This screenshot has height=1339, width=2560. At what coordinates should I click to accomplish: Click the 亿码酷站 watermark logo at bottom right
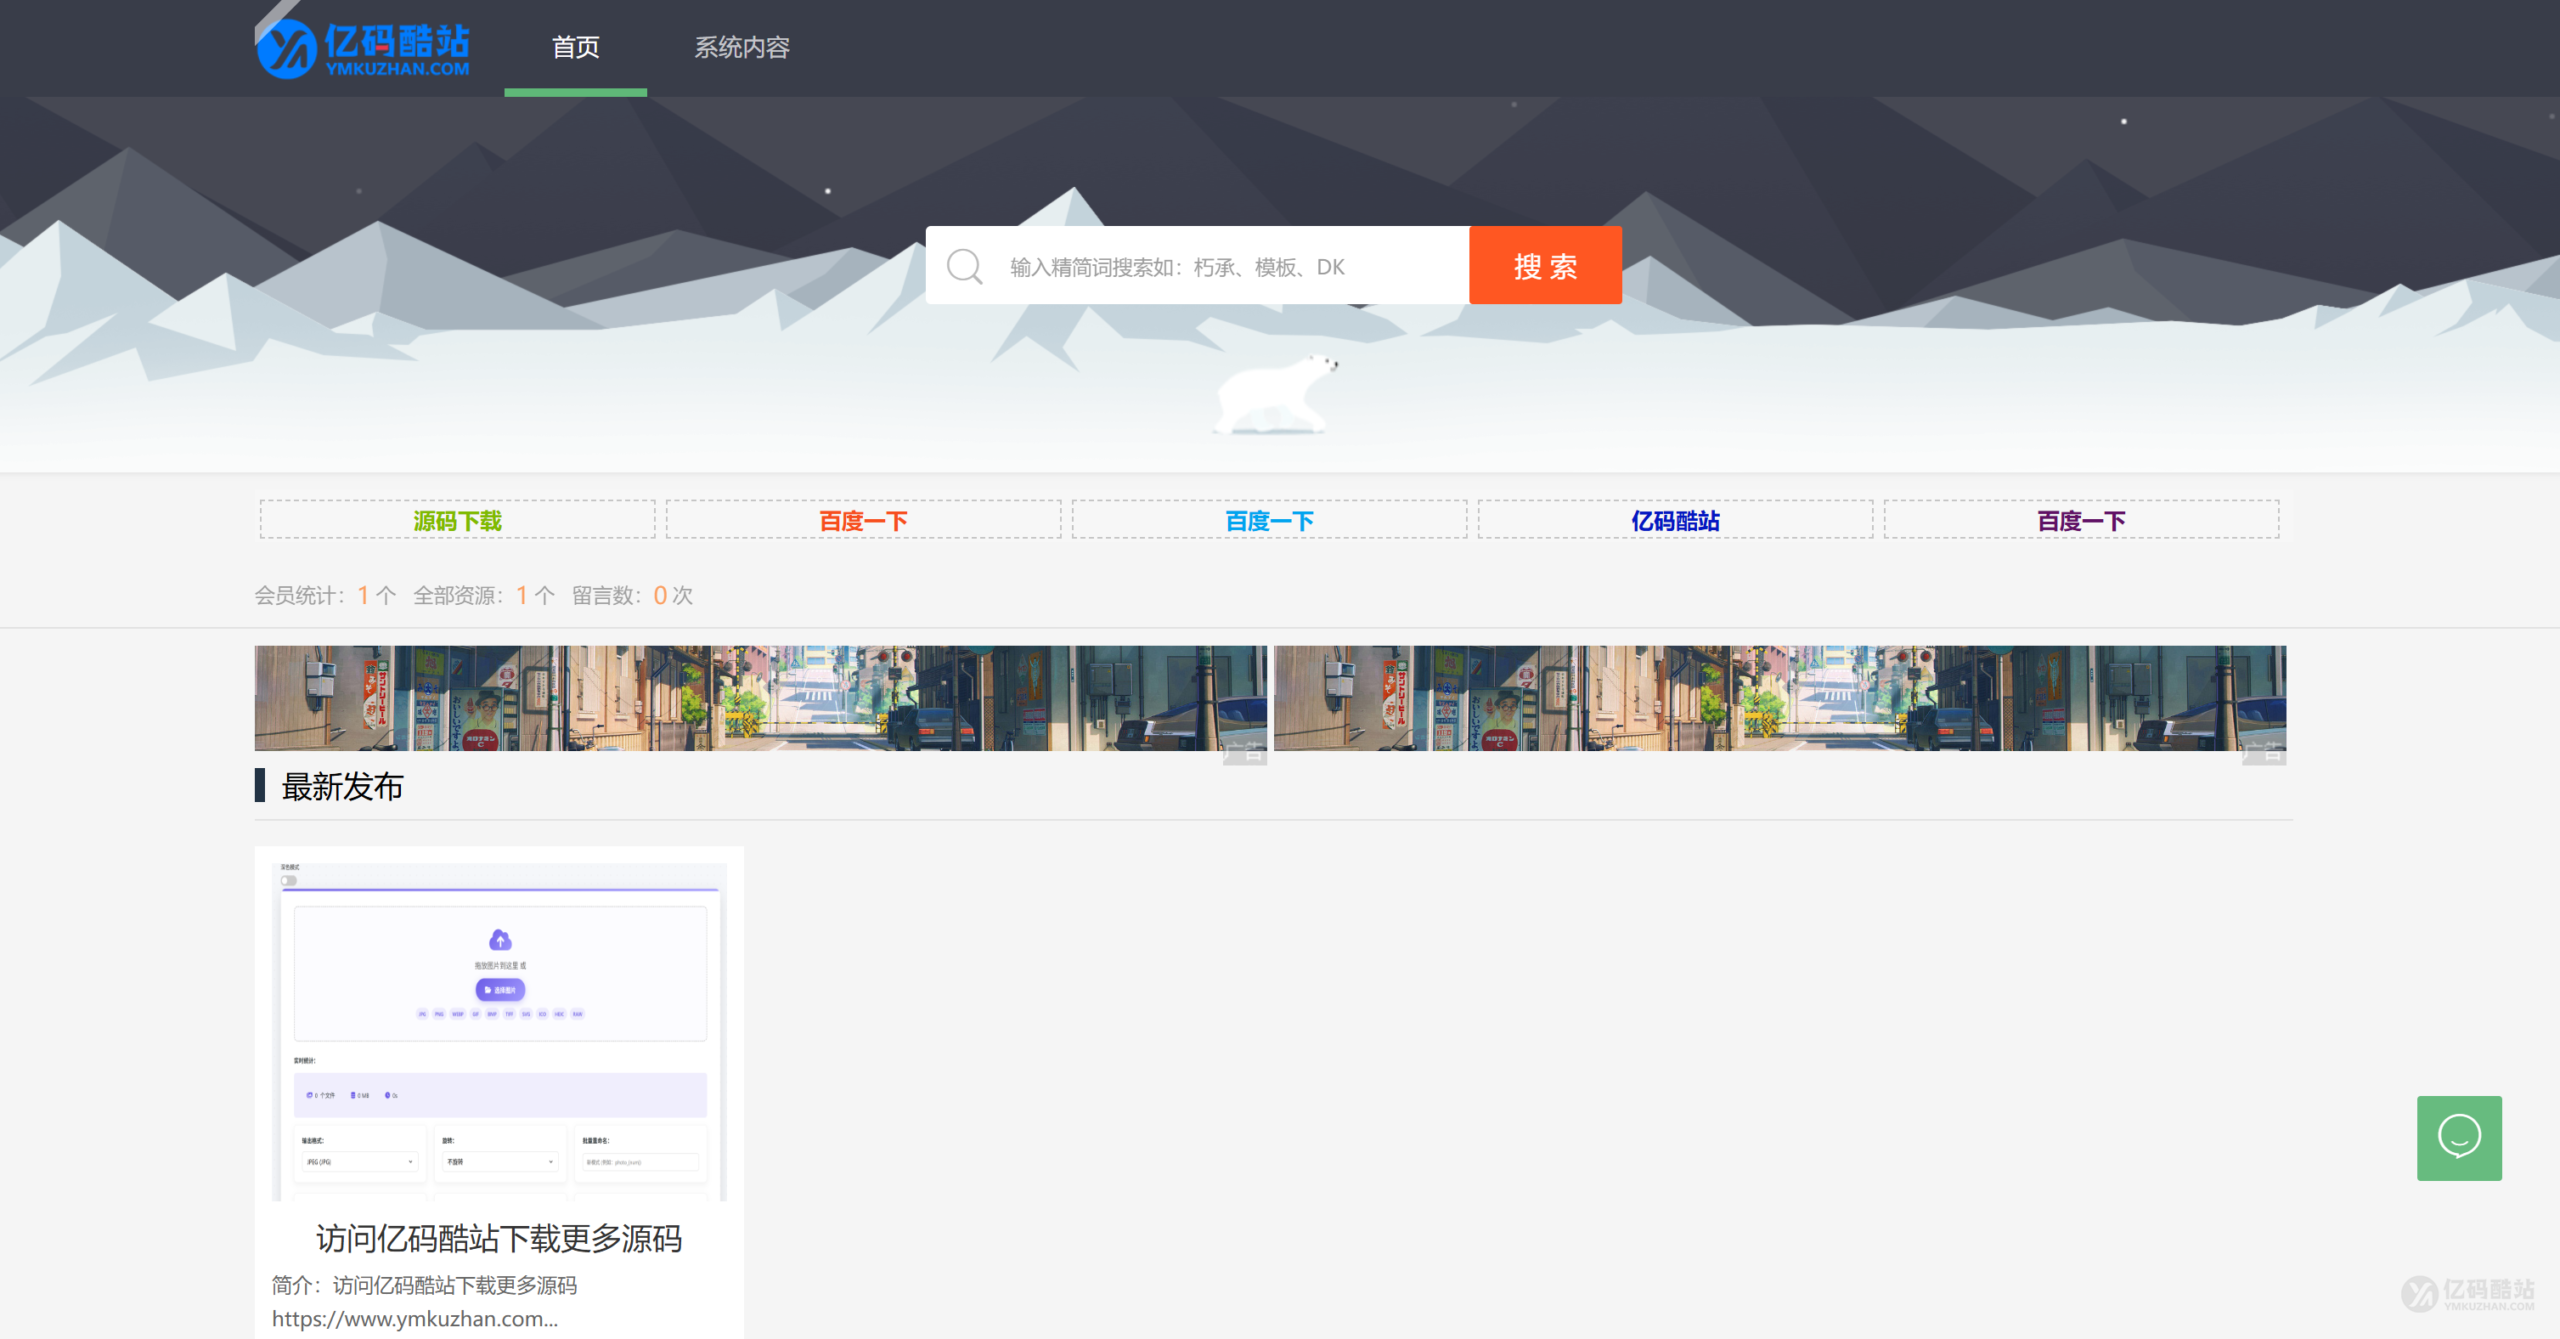[x=2468, y=1292]
